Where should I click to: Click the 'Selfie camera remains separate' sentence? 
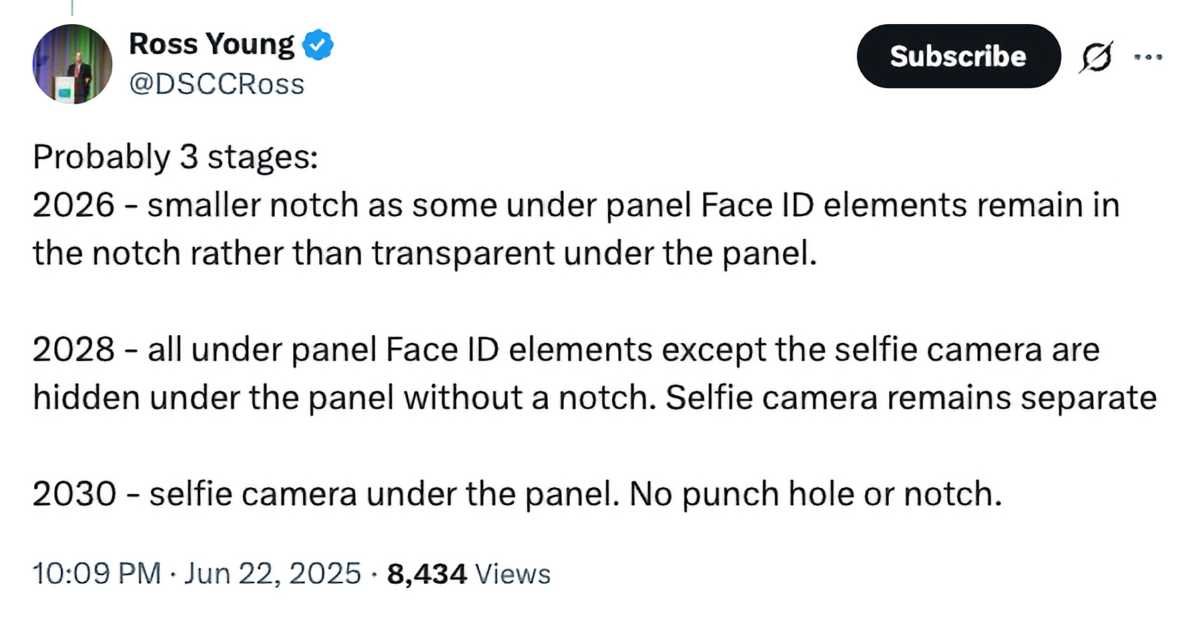(911, 398)
